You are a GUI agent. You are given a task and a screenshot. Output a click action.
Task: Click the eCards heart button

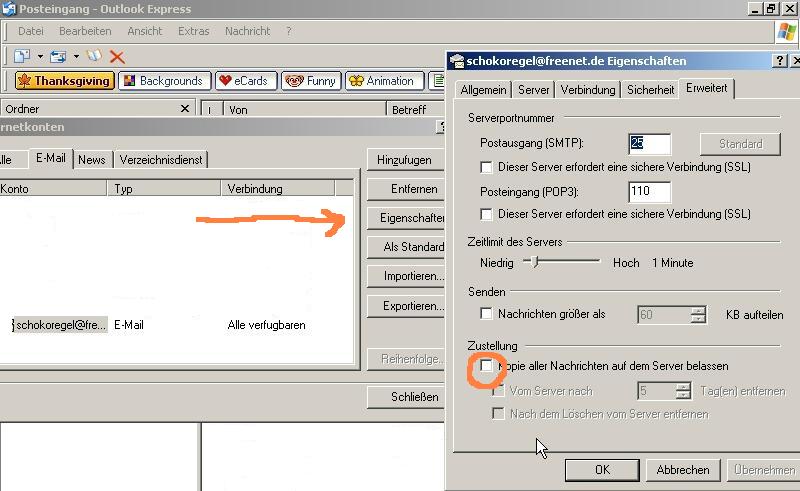pyautogui.click(x=245, y=81)
